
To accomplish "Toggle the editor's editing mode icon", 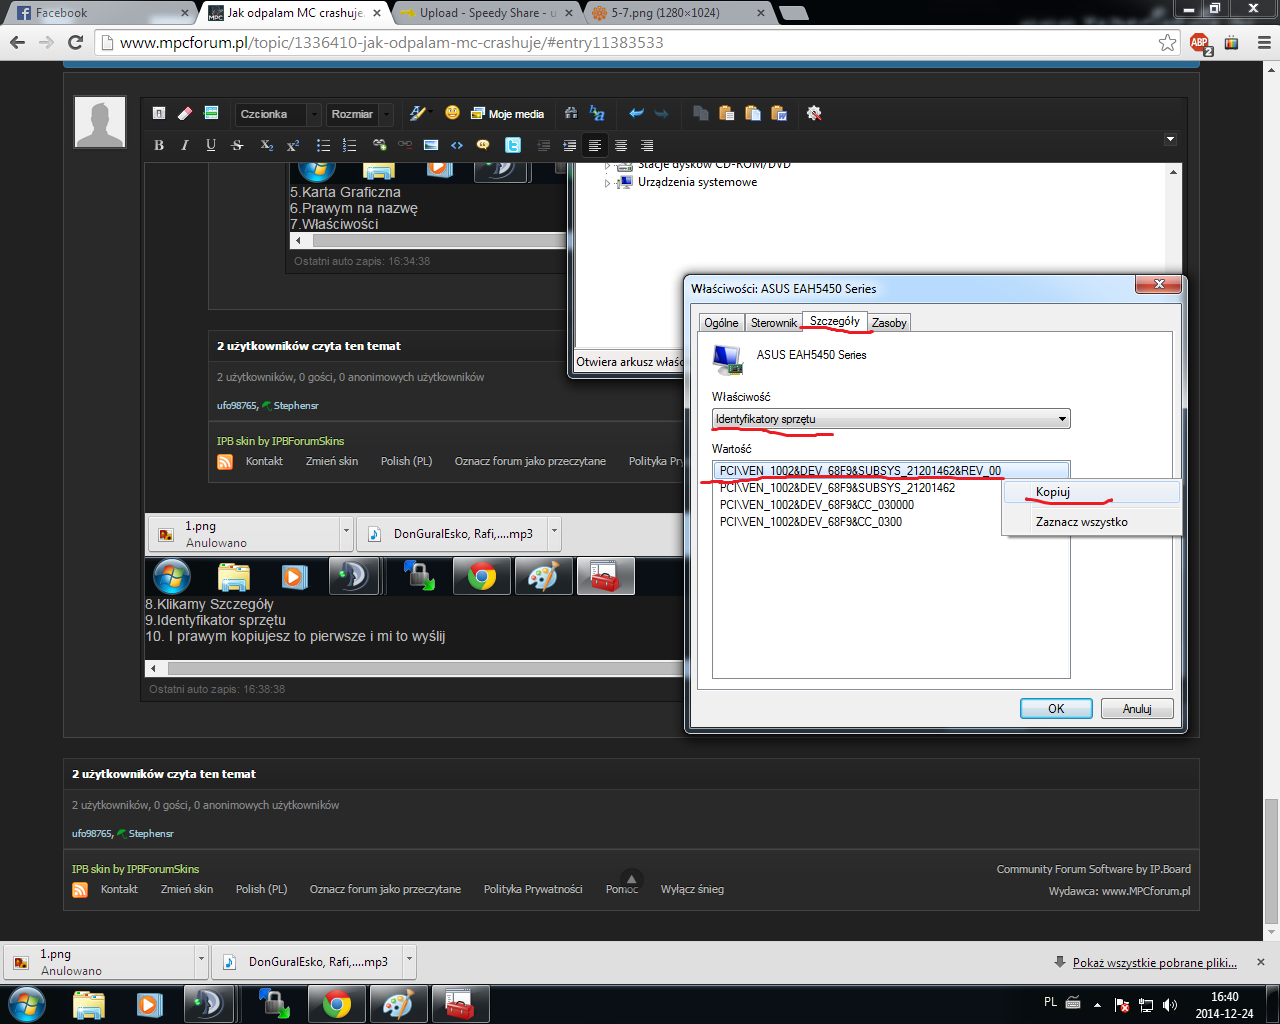I will click(159, 113).
